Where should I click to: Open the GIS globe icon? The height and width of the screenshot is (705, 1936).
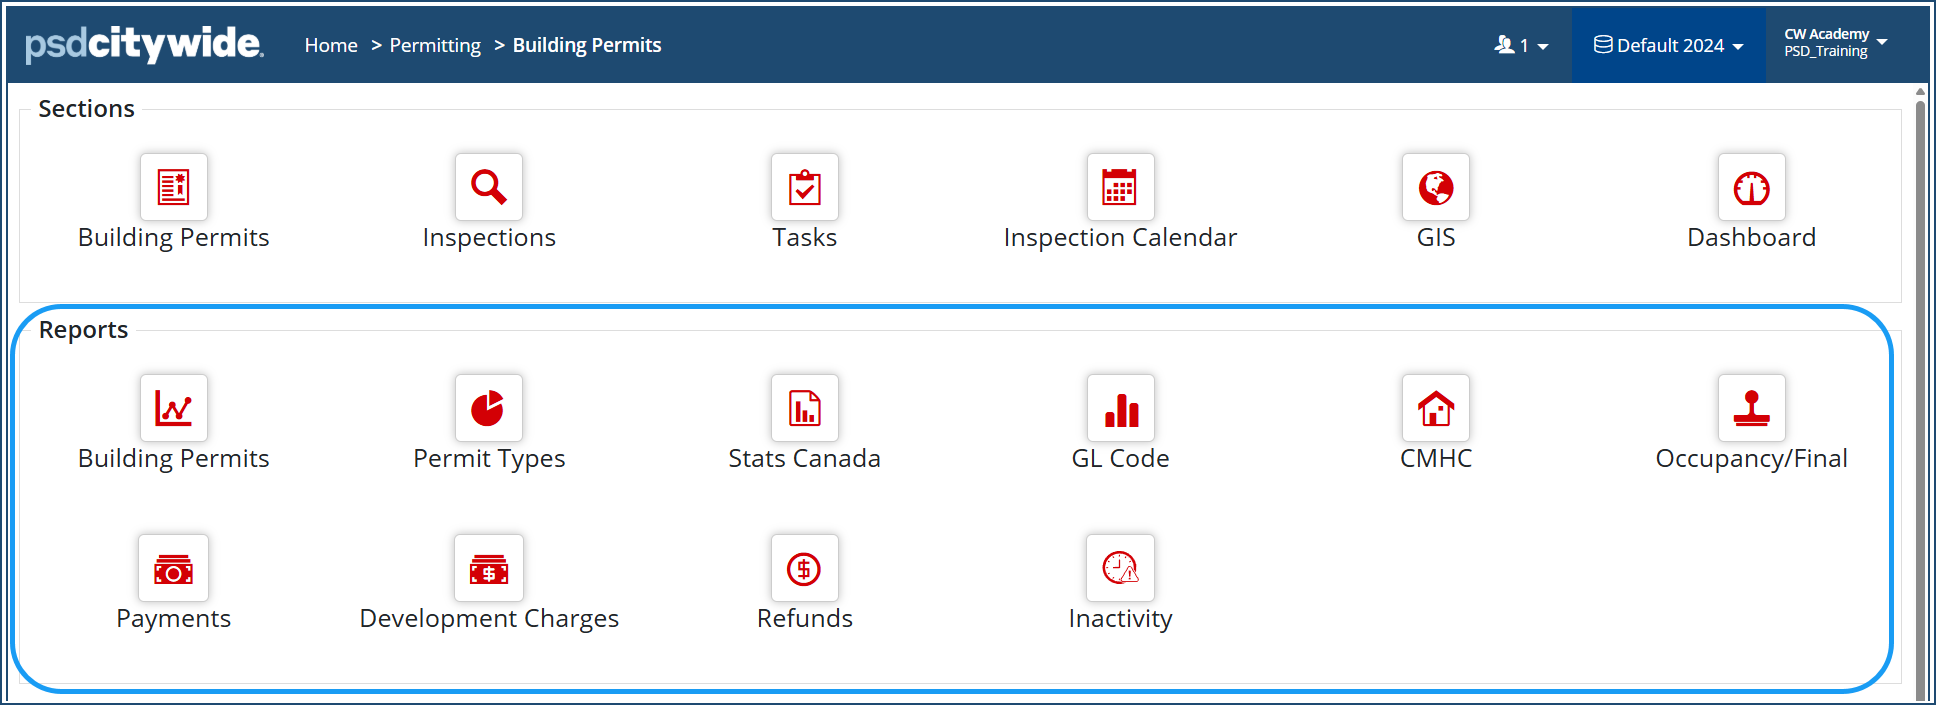(1436, 187)
